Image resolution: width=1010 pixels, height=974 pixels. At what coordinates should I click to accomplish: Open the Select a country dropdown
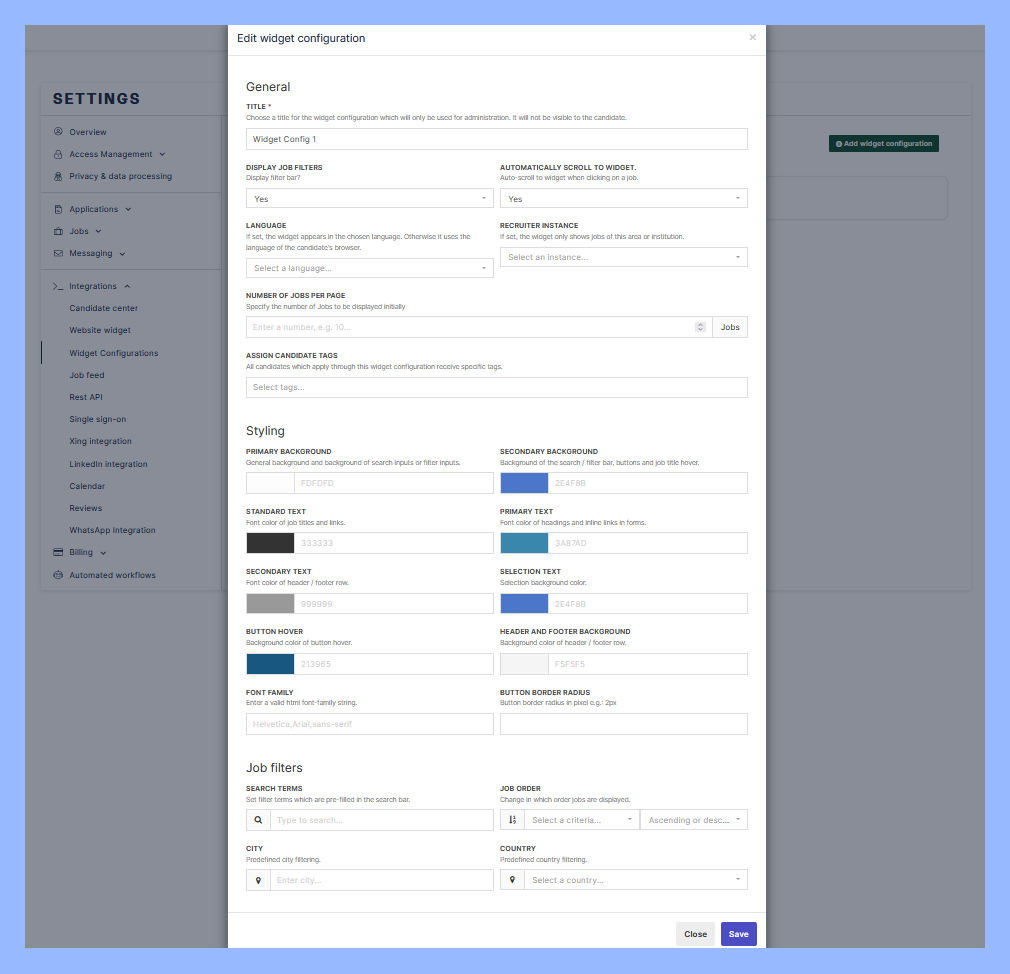(630, 879)
